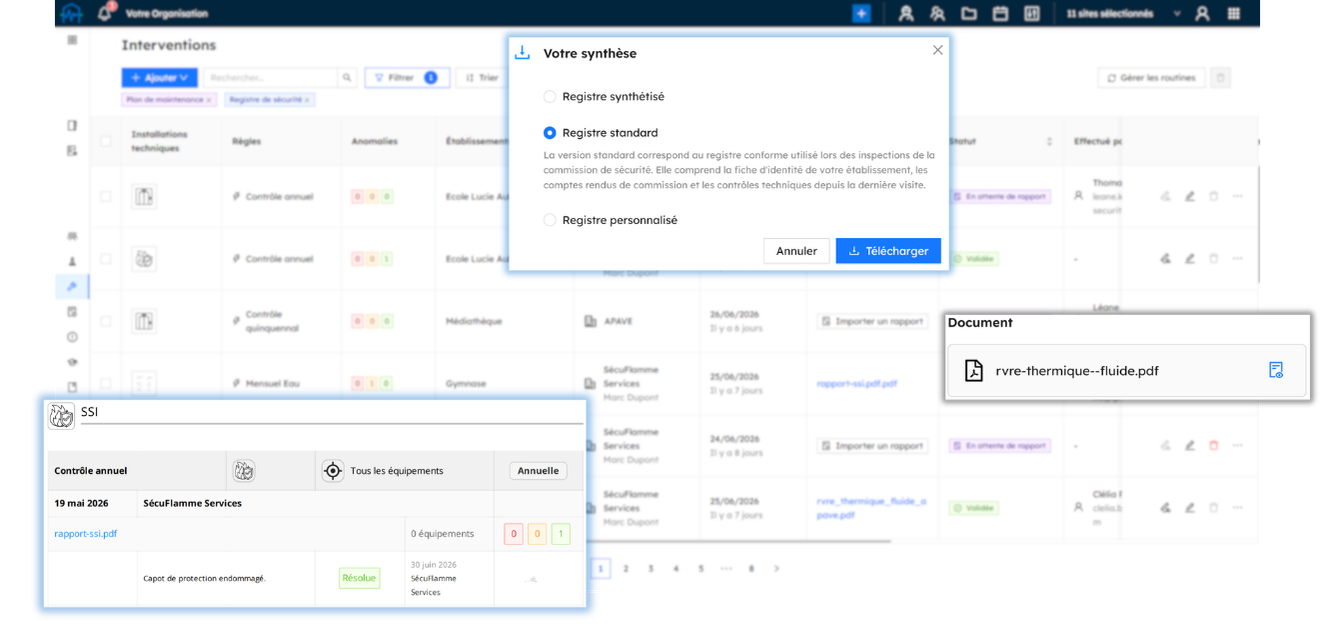Open more options in first Contrôle annuel row

click(x=1237, y=196)
